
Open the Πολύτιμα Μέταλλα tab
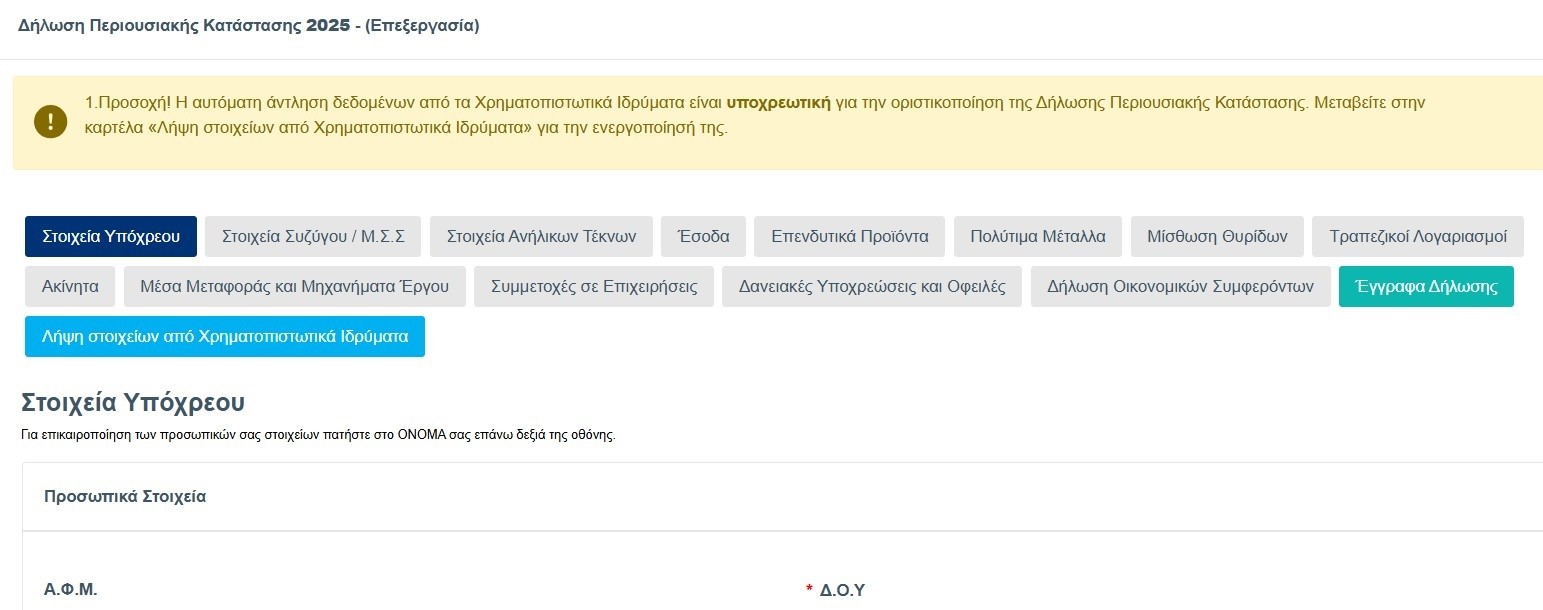click(x=1037, y=237)
